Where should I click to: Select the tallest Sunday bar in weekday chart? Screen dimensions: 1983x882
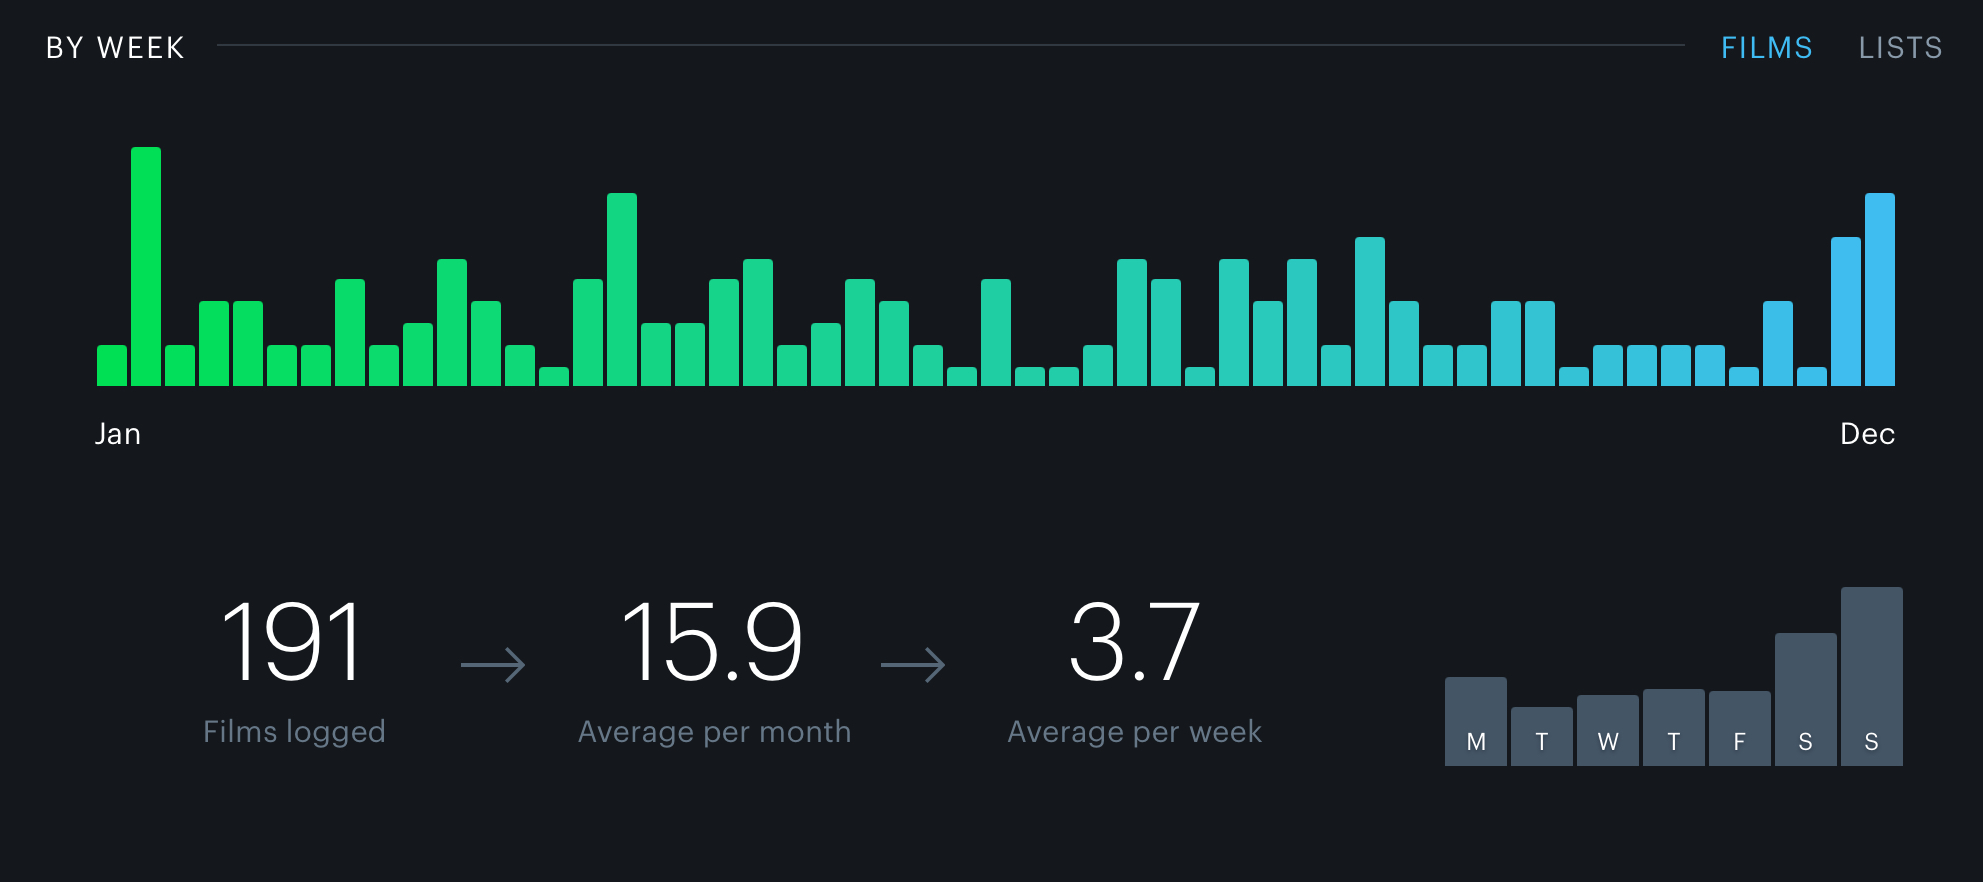pos(1871,677)
